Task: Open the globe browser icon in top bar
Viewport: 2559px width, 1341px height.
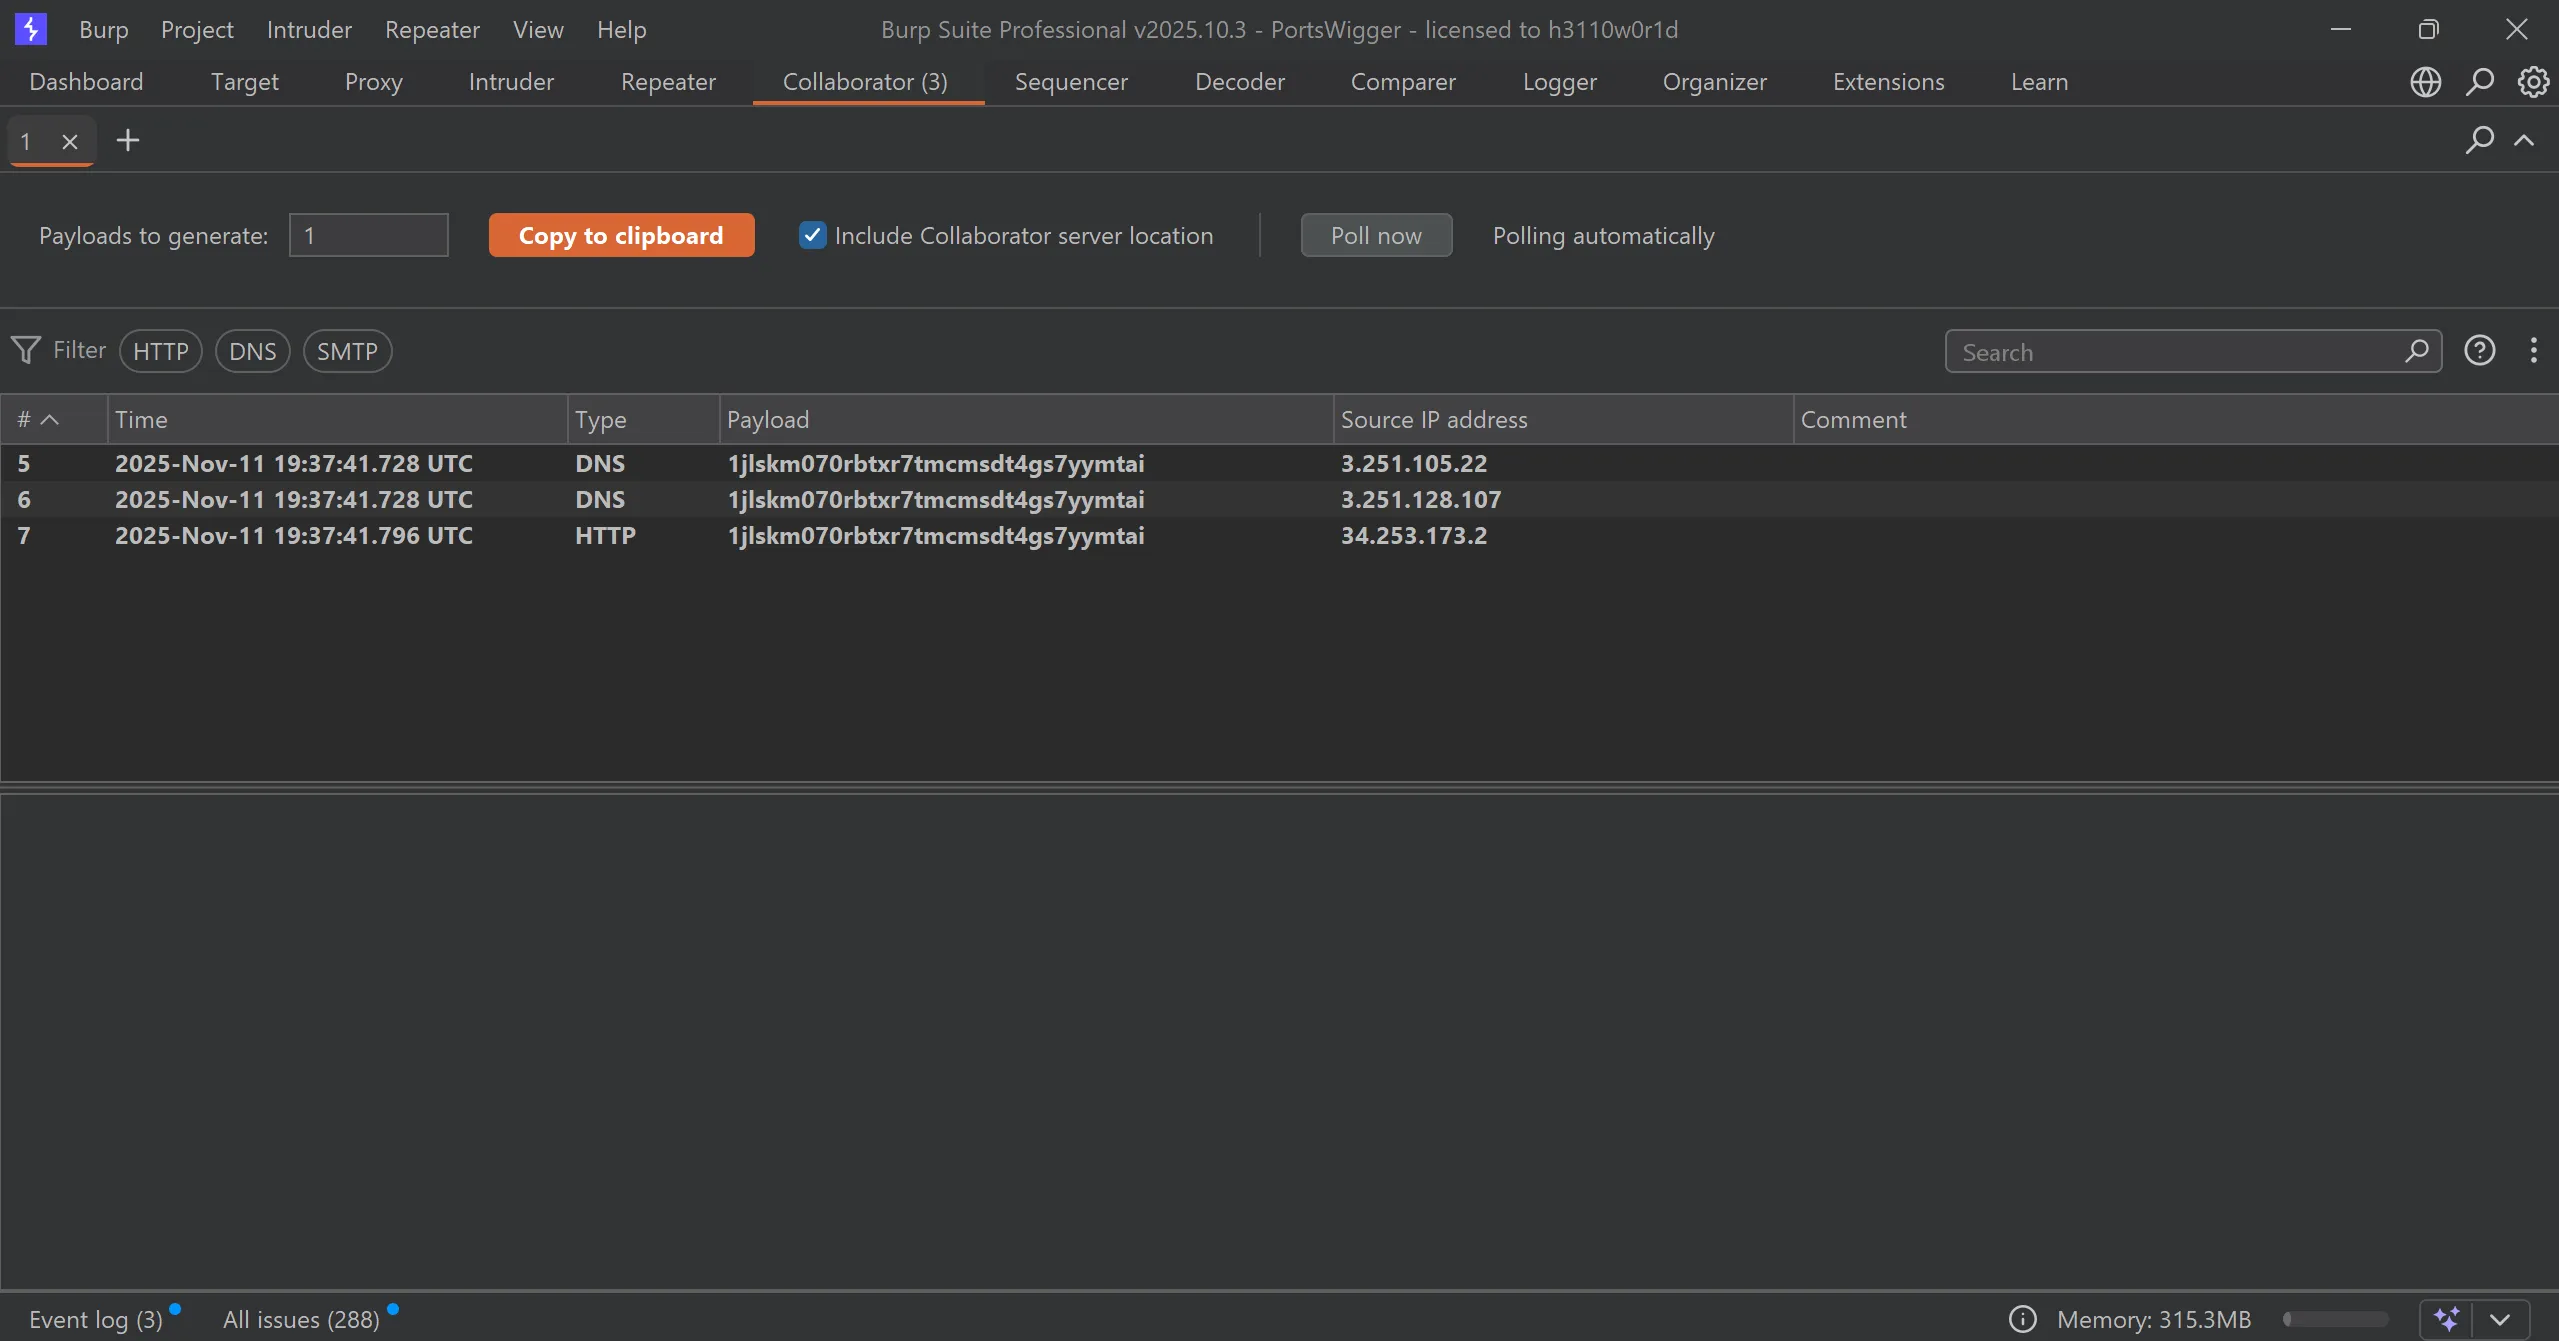Action: point(2425,82)
